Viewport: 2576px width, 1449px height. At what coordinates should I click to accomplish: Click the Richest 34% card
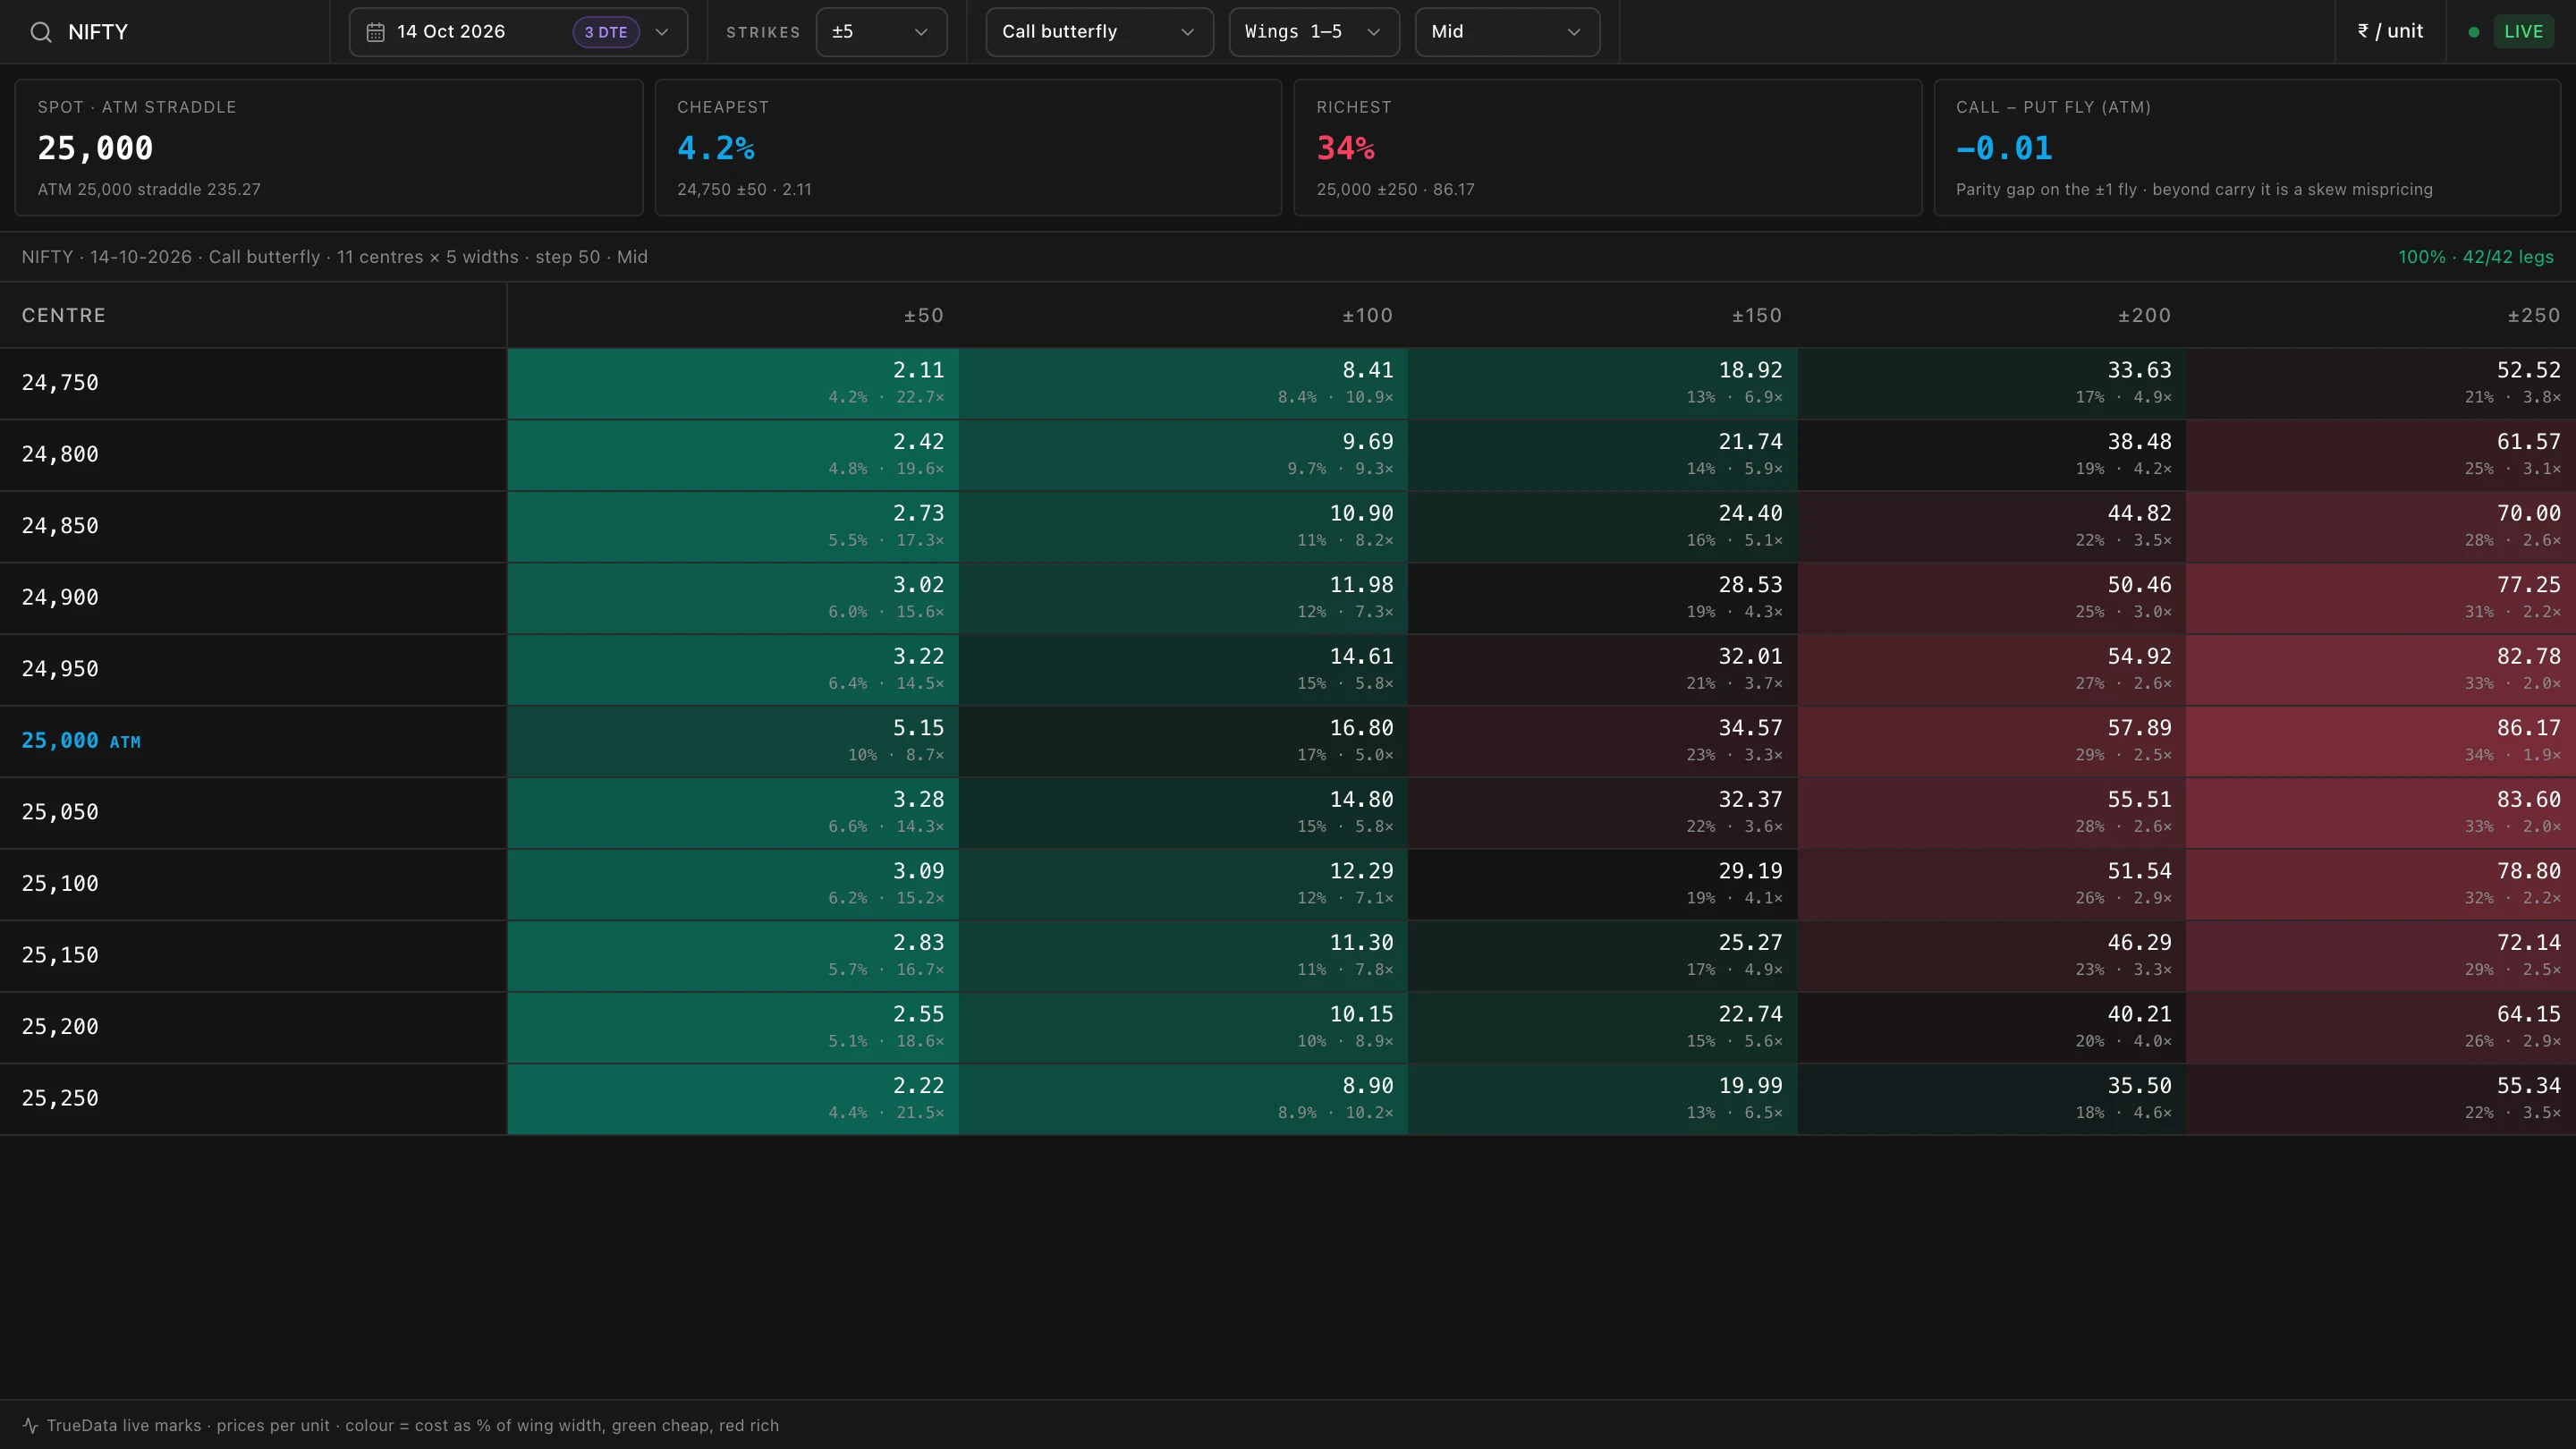1607,148
